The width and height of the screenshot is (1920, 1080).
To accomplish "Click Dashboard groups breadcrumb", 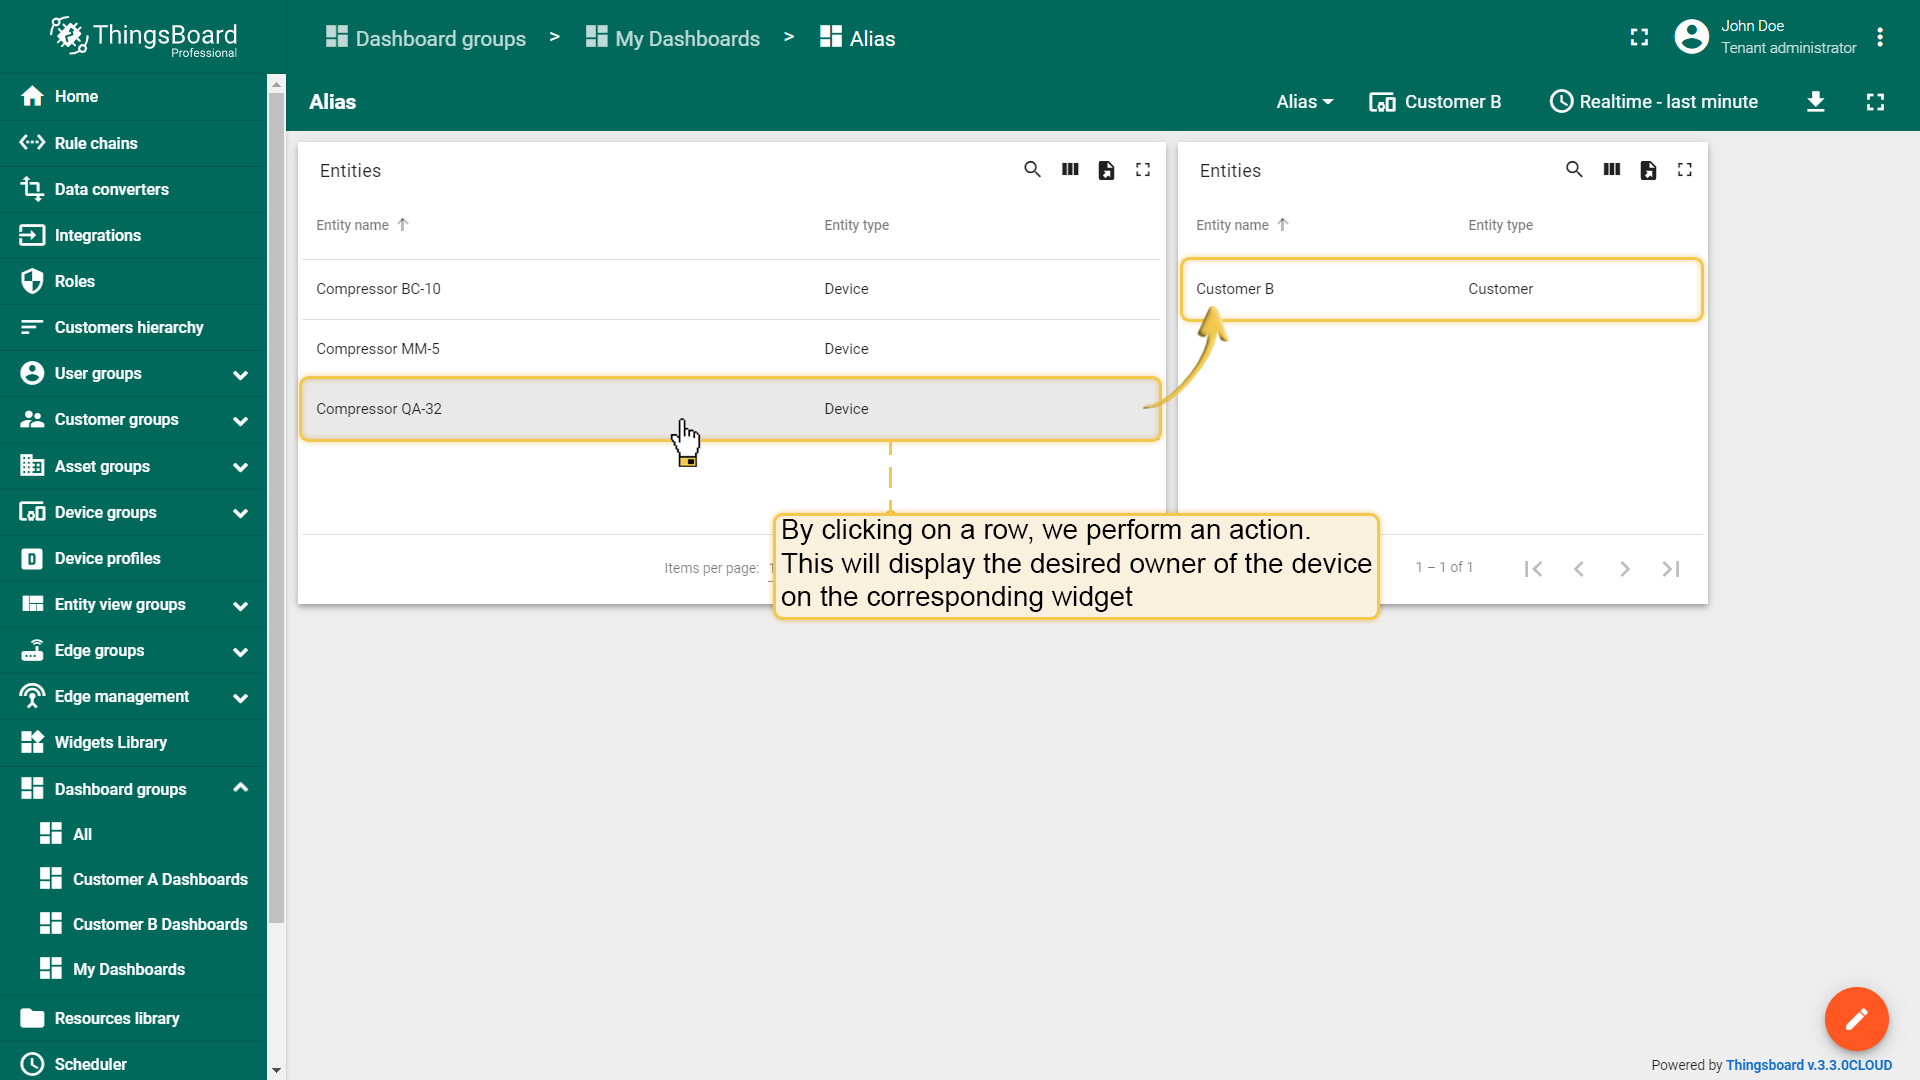I will click(426, 38).
